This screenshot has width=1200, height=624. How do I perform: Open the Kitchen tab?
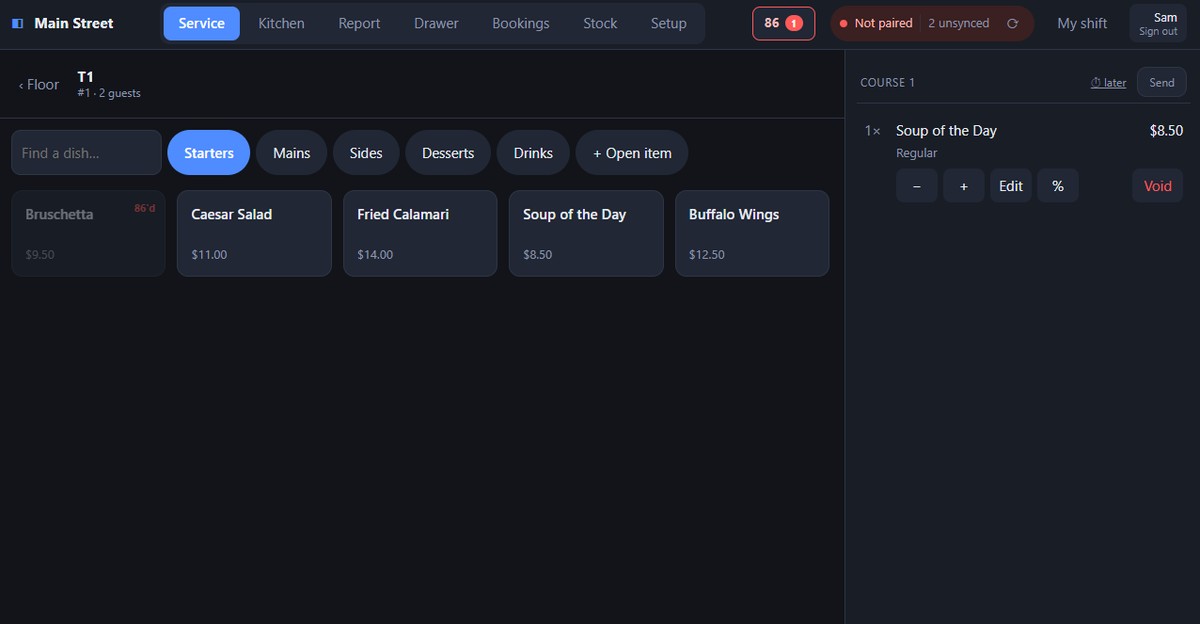click(x=281, y=23)
